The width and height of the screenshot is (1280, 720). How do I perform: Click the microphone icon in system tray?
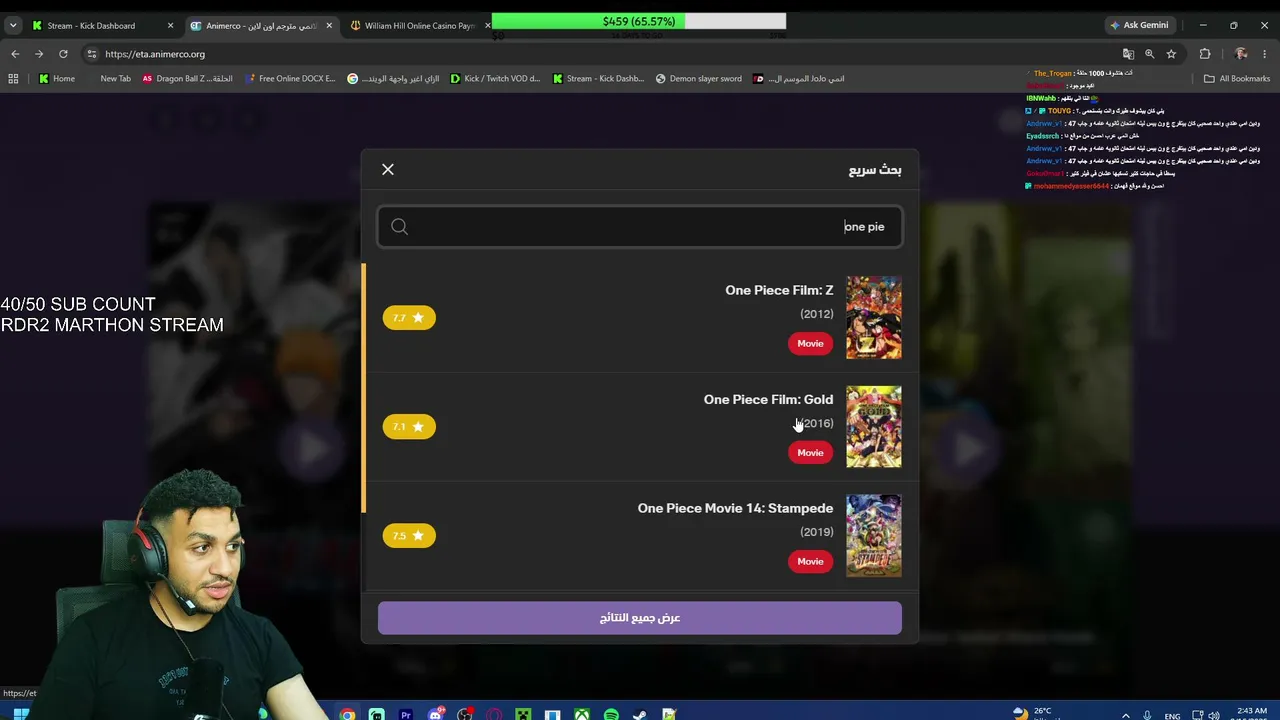coord(1147,715)
